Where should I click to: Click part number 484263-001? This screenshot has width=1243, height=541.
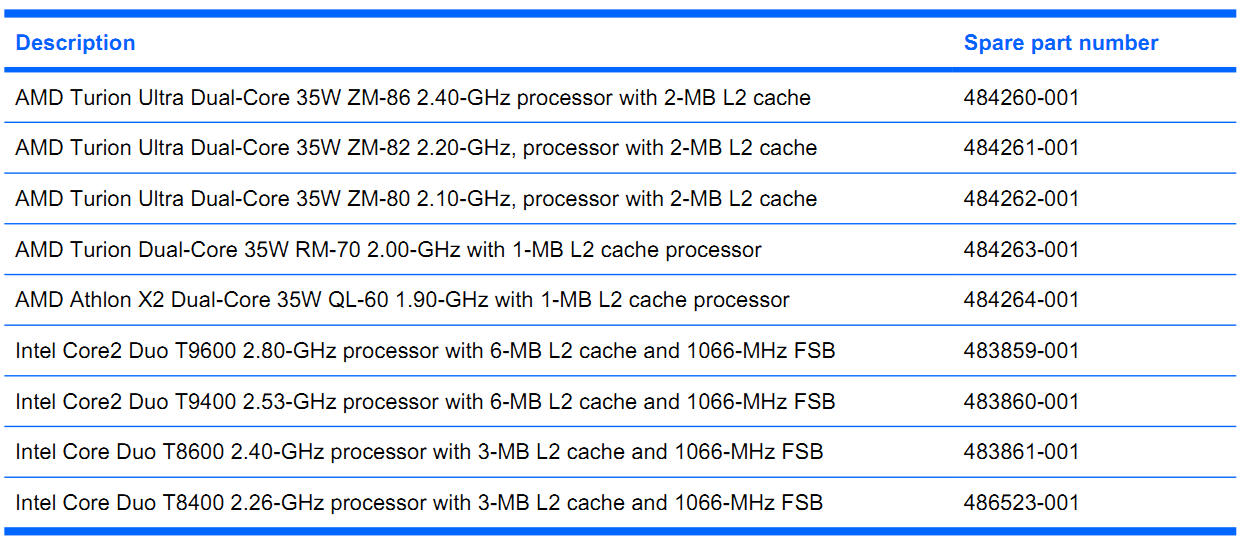[x=1022, y=250]
